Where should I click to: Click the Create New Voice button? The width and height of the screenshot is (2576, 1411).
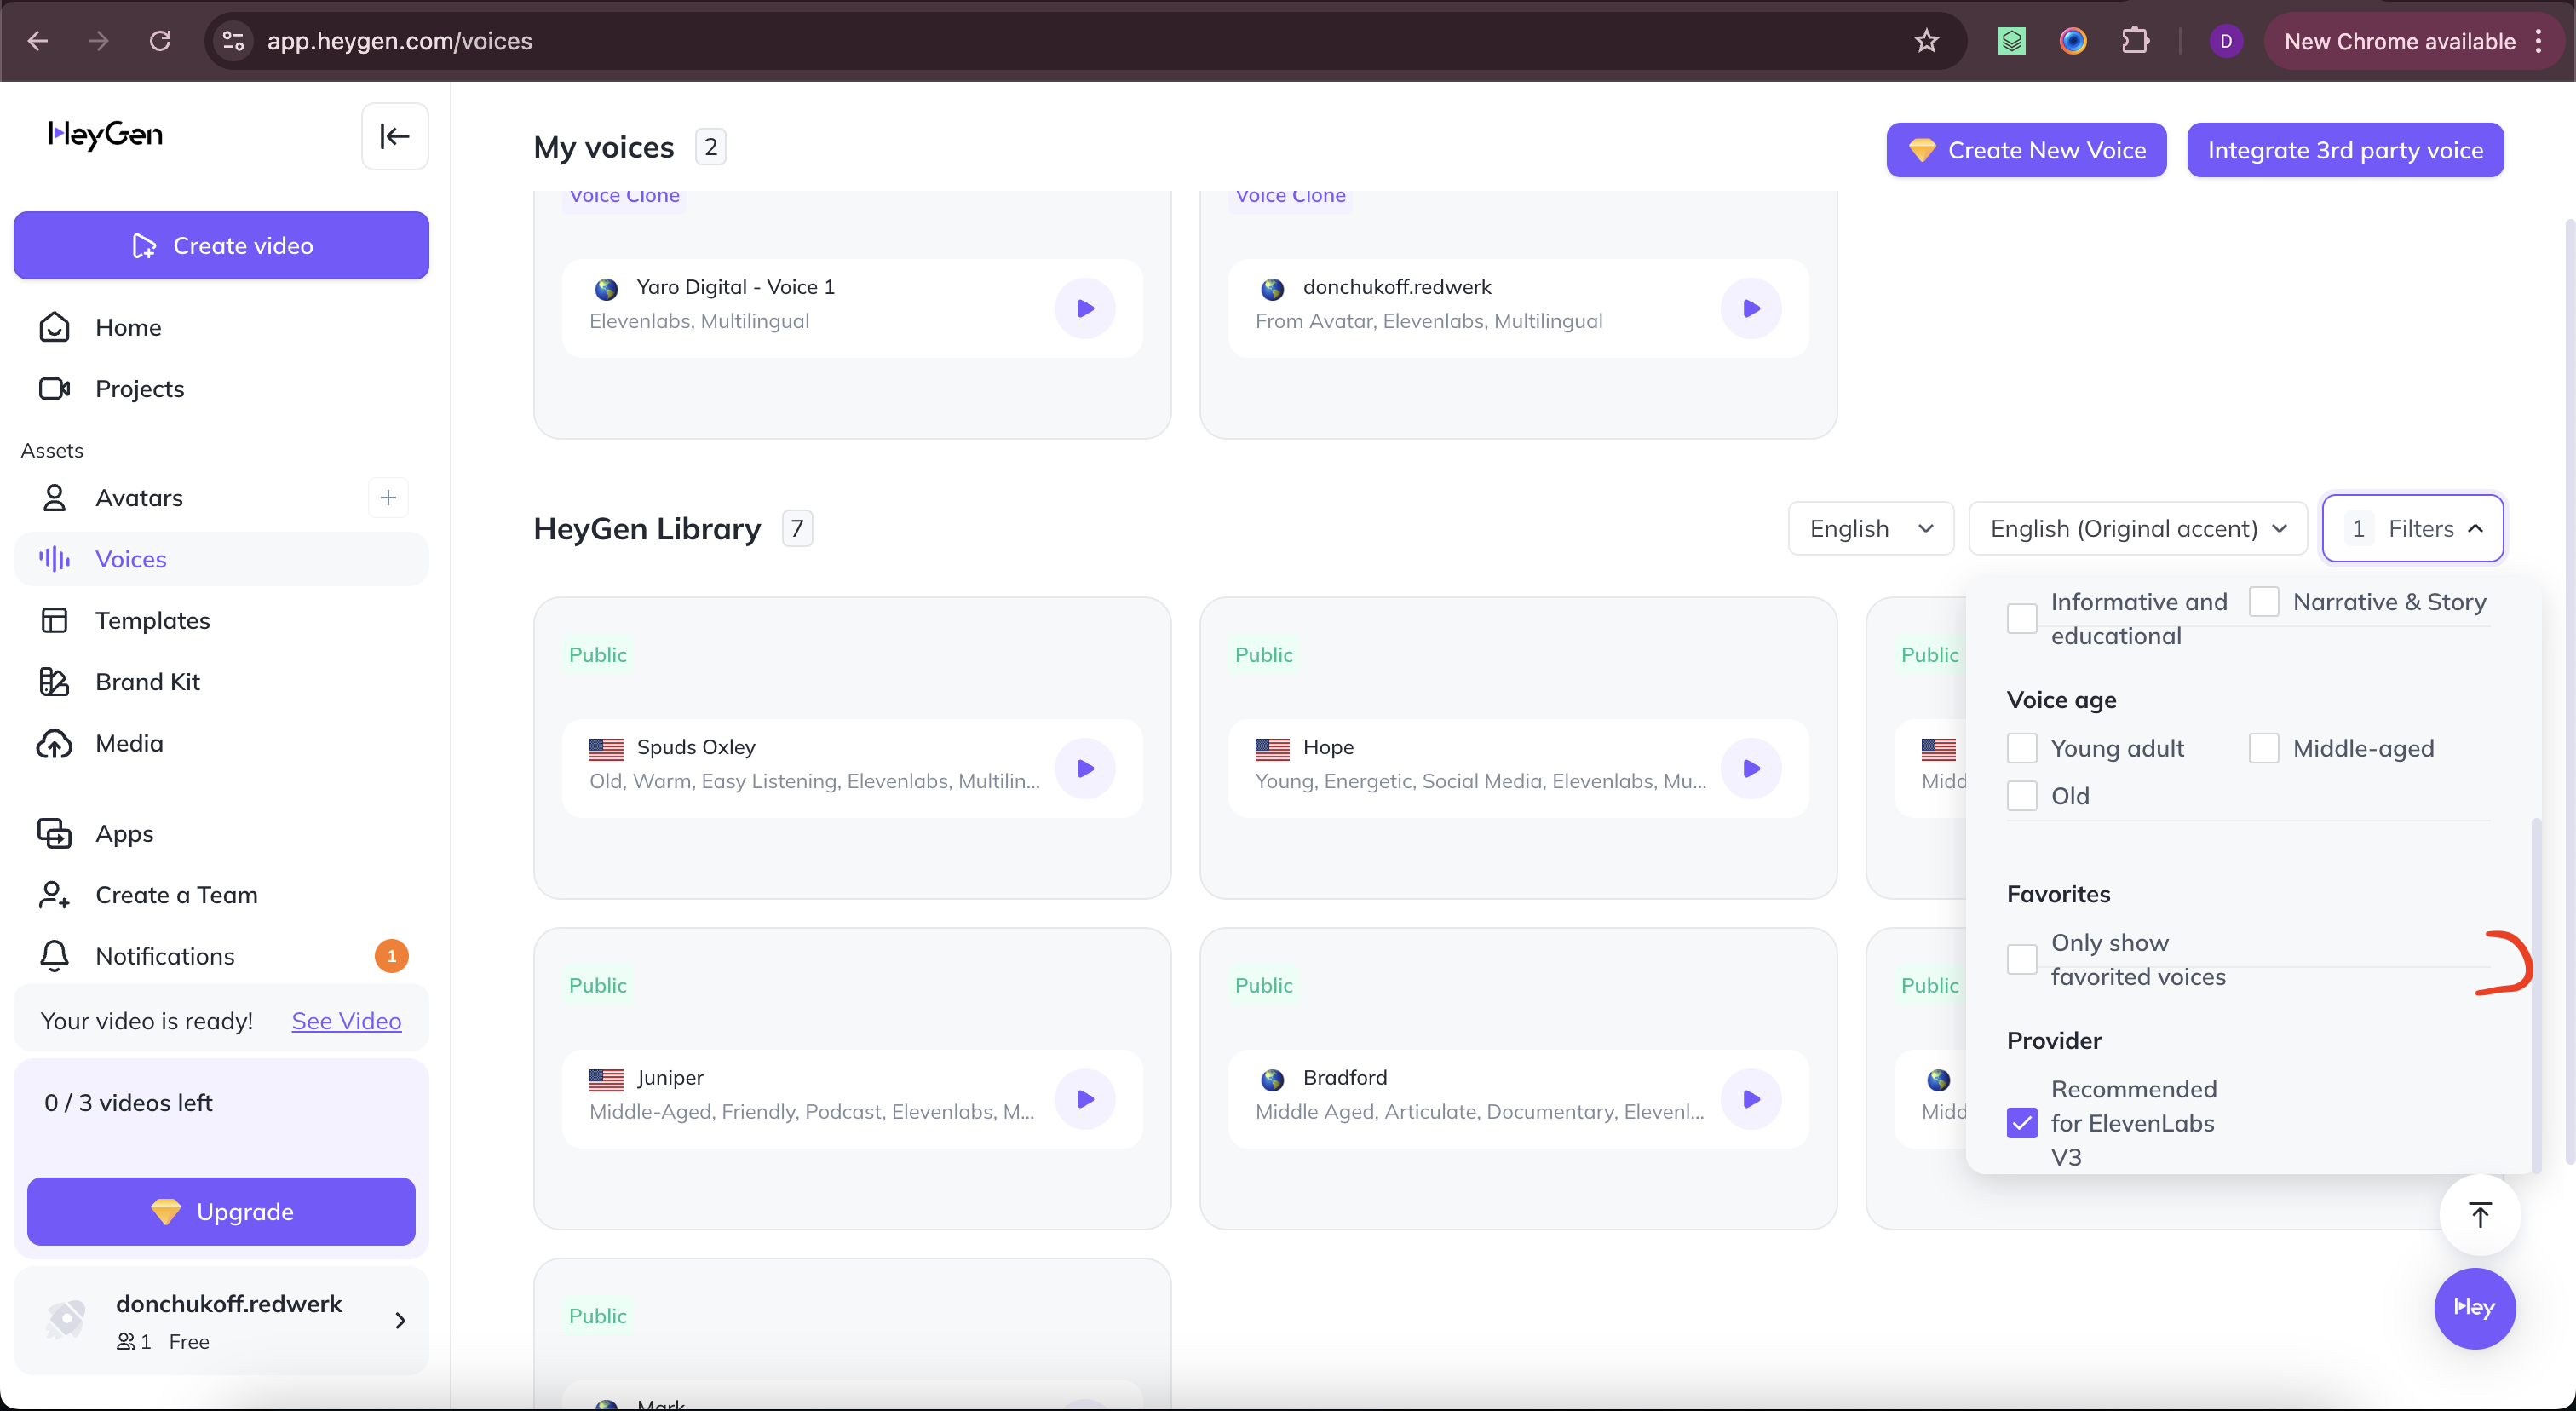[2026, 150]
